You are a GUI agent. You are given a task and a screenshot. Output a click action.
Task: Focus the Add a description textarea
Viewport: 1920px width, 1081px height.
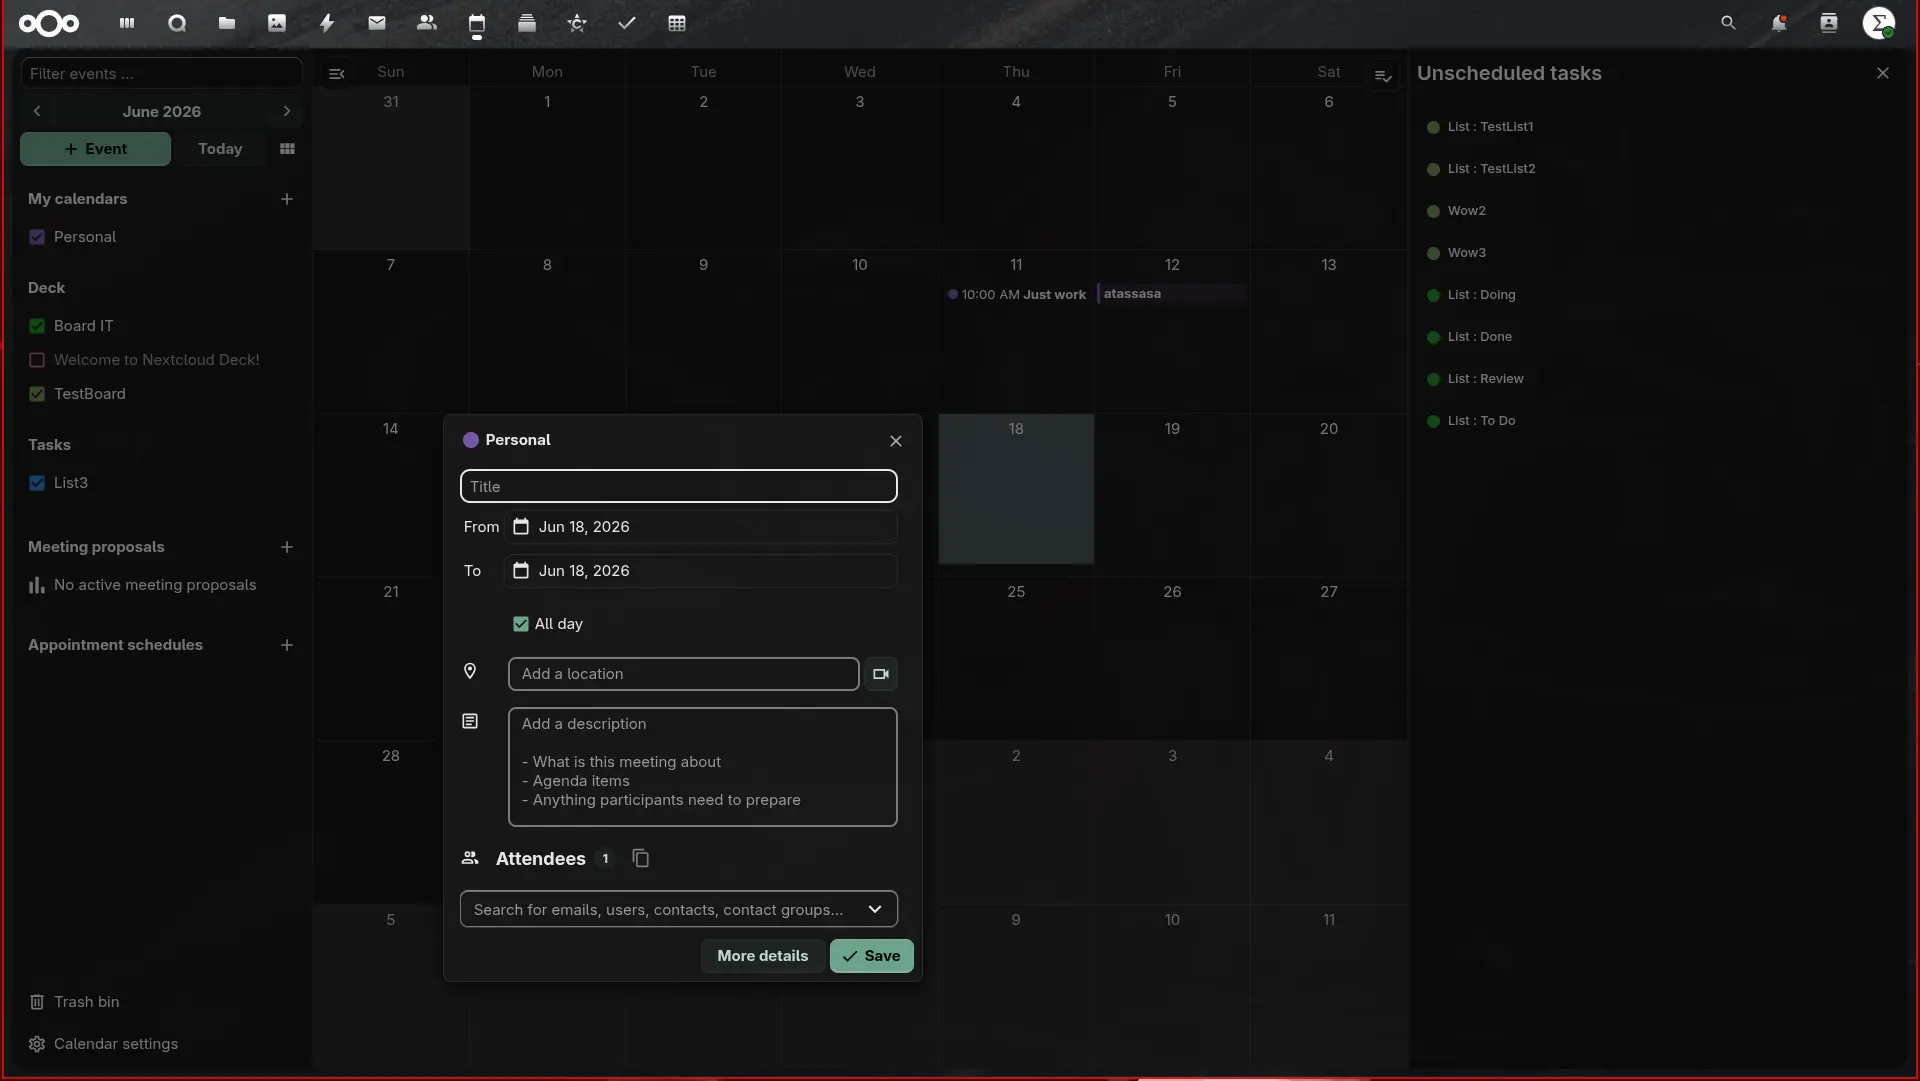[703, 767]
